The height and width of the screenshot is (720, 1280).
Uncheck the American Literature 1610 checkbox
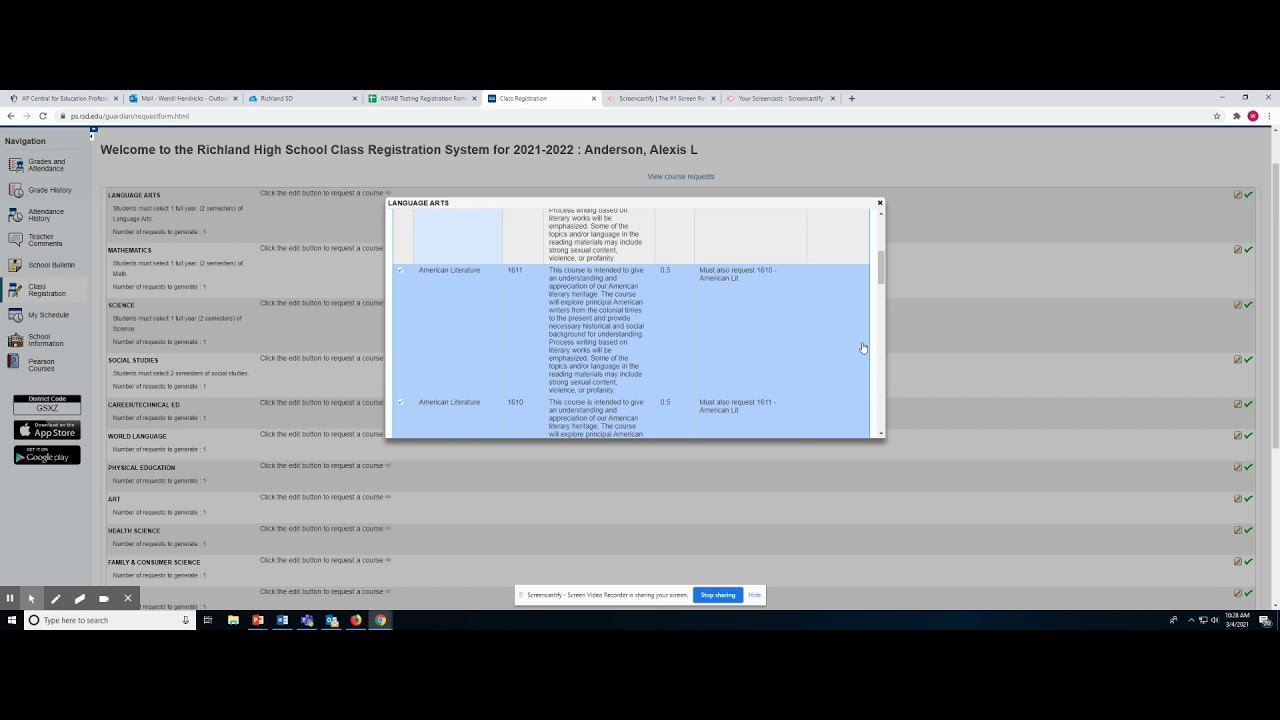pyautogui.click(x=401, y=402)
